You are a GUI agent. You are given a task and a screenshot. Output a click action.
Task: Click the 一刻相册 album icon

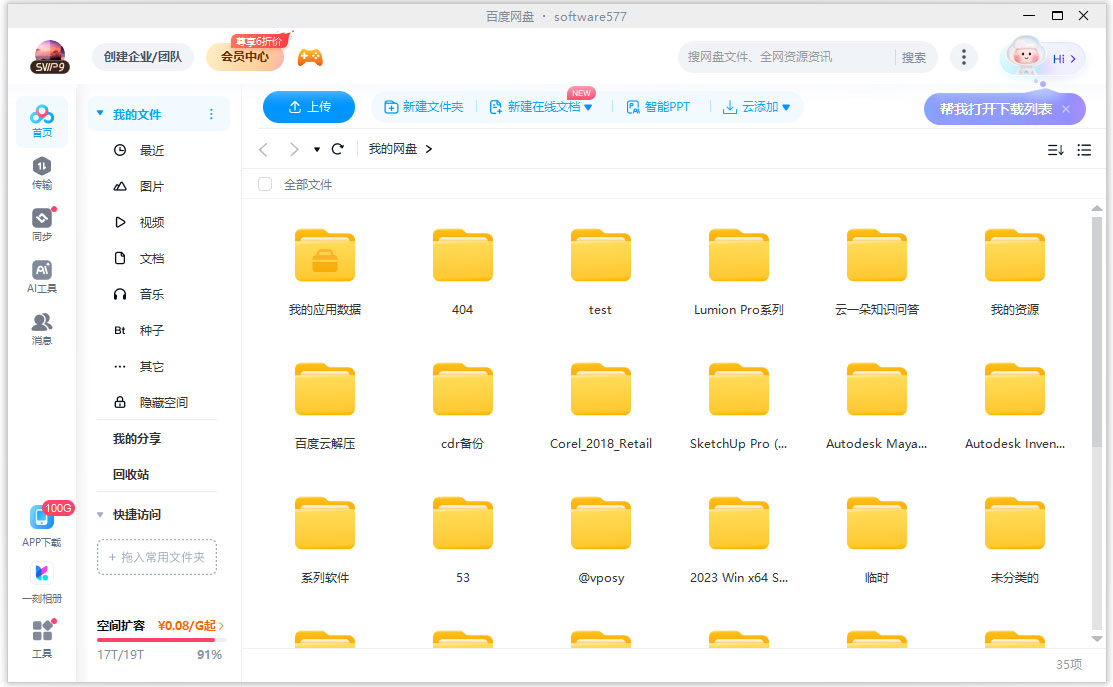pos(42,583)
